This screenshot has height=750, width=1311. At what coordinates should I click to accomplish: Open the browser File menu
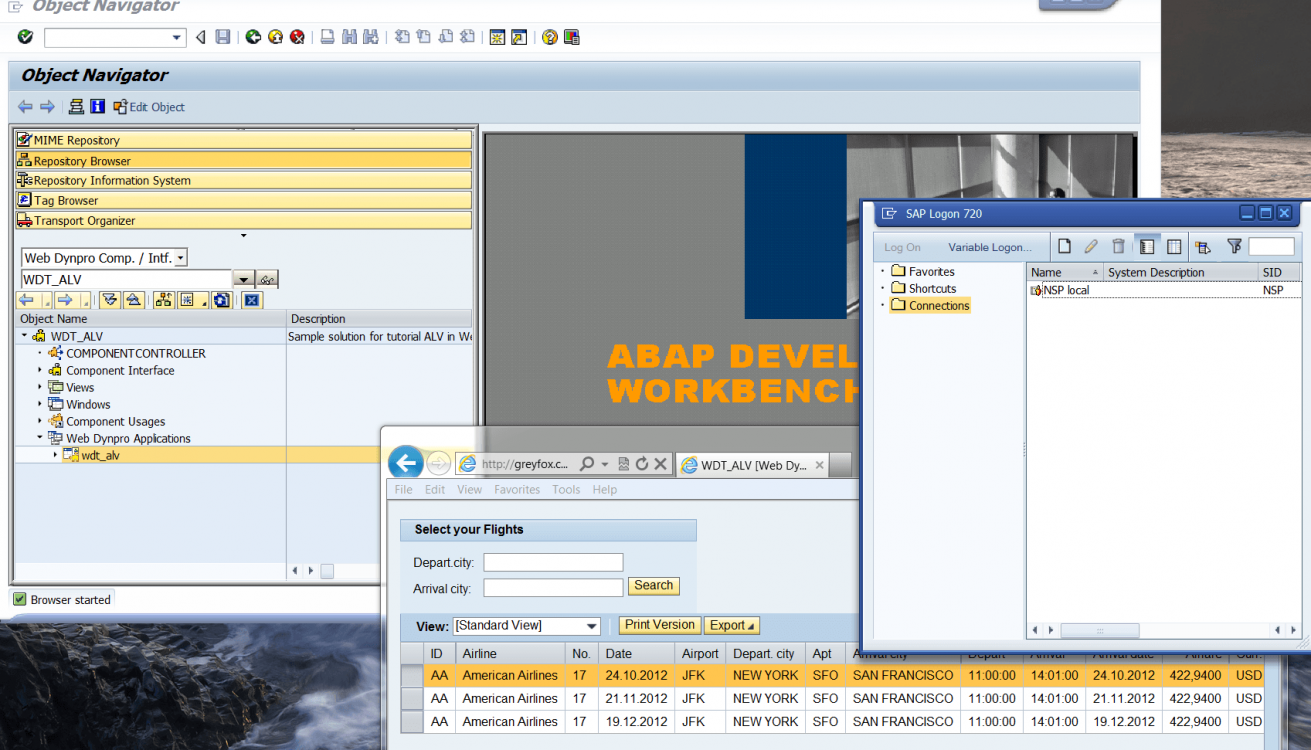404,490
